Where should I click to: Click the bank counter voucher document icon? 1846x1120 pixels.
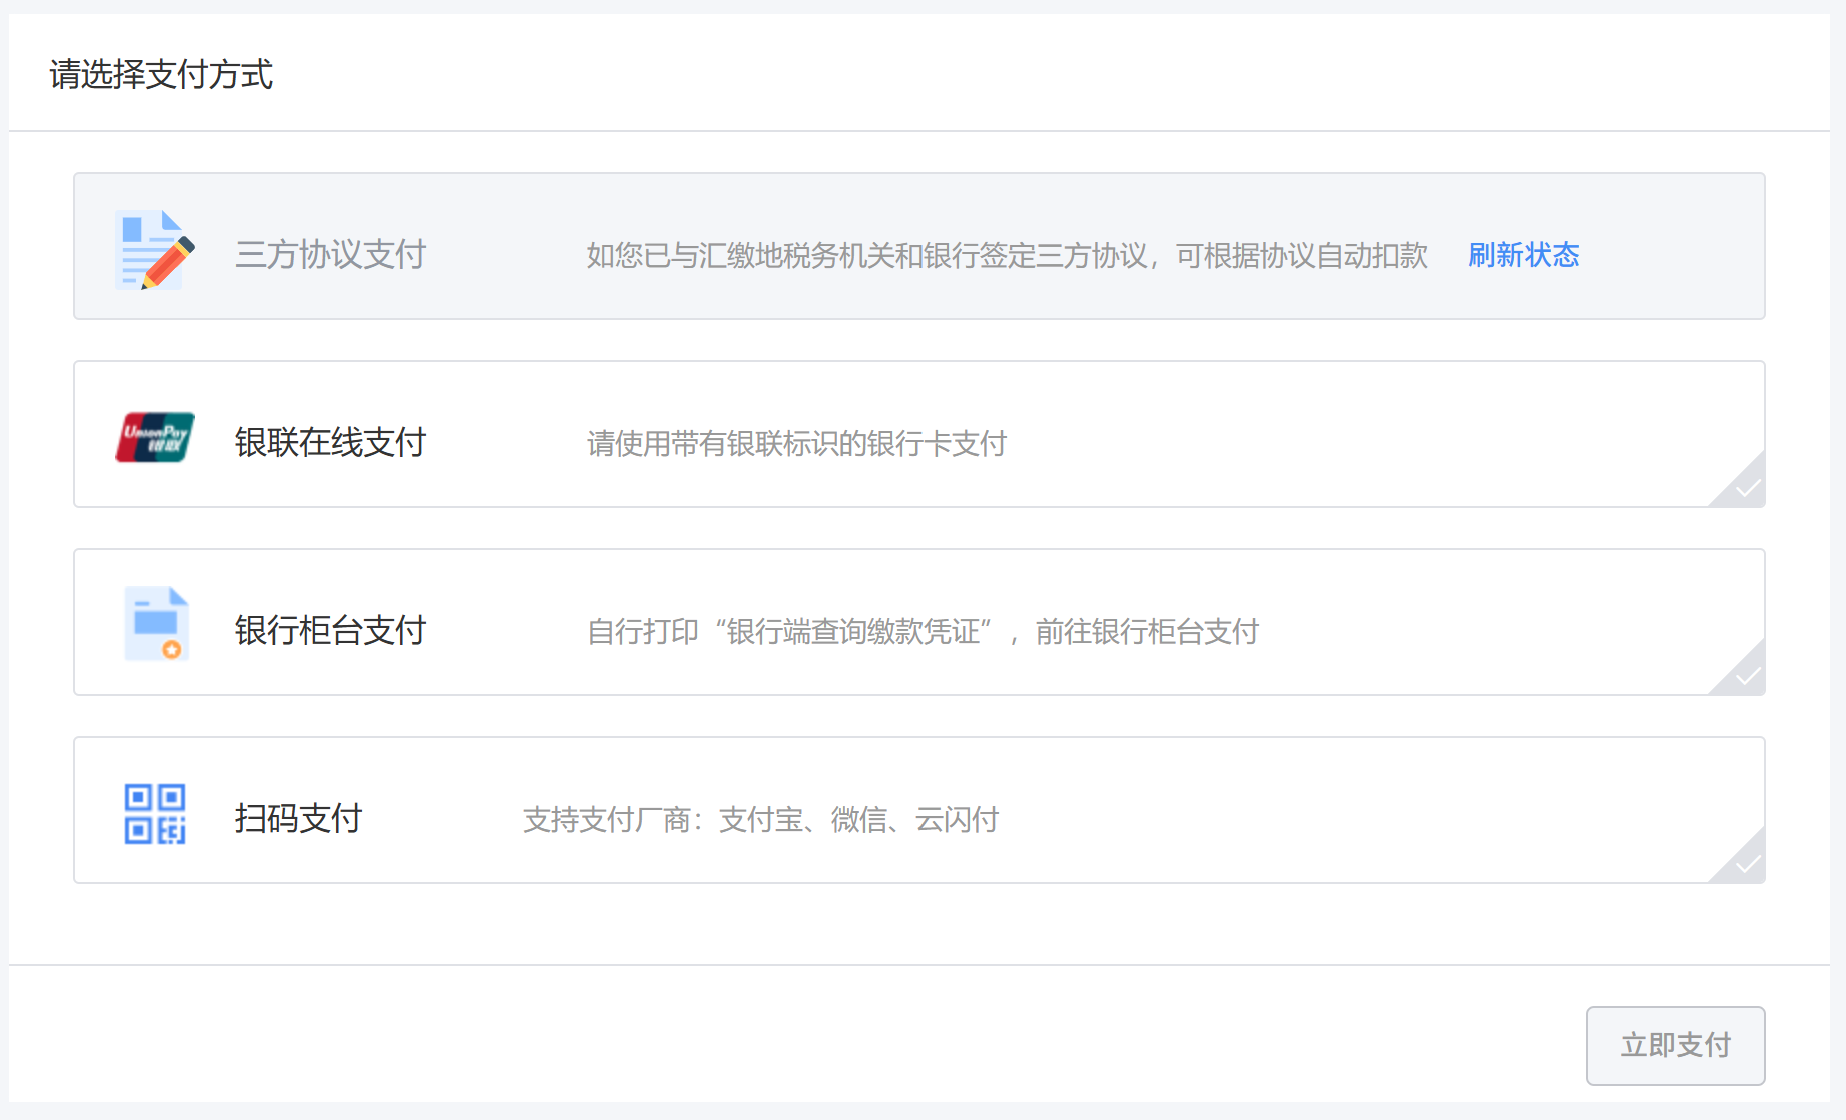[x=156, y=624]
